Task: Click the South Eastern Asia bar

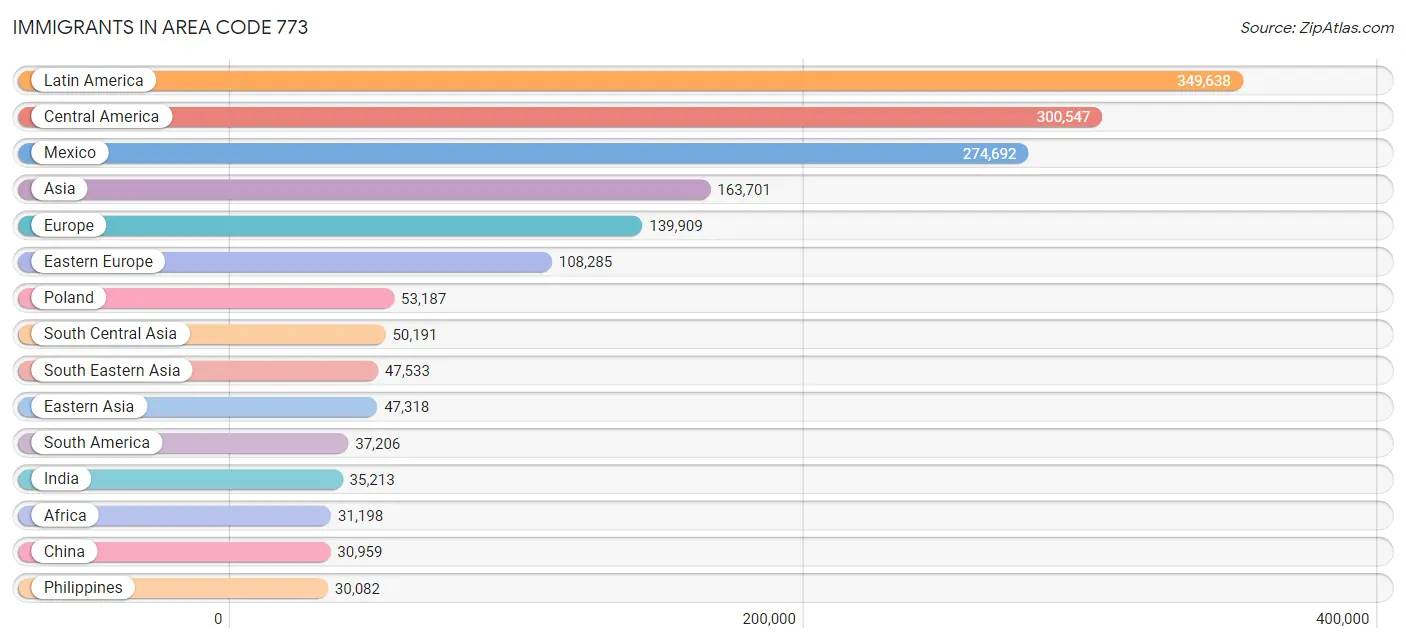Action: pyautogui.click(x=198, y=371)
